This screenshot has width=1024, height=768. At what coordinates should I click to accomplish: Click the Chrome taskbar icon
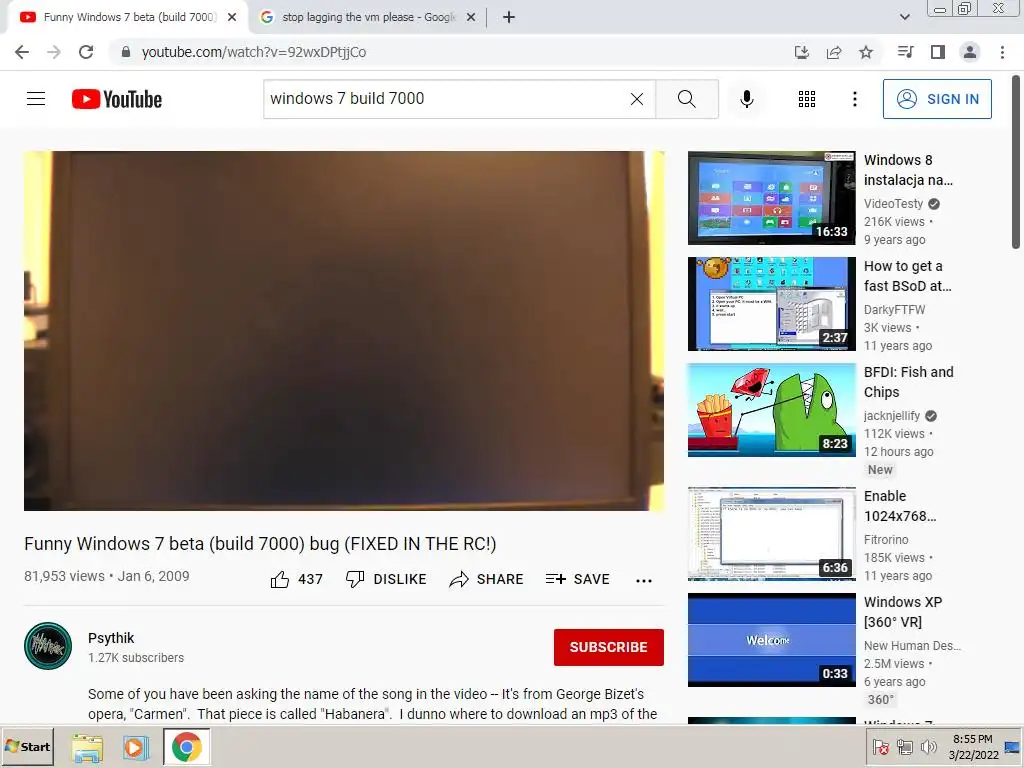(187, 747)
